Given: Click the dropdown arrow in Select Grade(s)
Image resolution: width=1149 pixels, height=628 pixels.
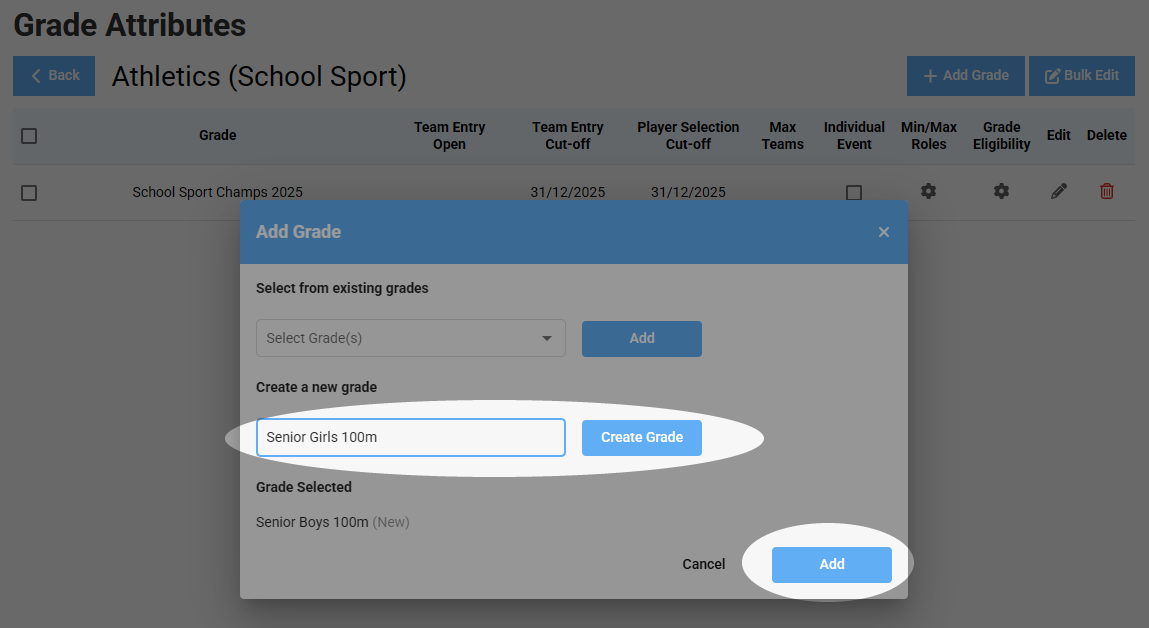Looking at the screenshot, I should point(547,338).
